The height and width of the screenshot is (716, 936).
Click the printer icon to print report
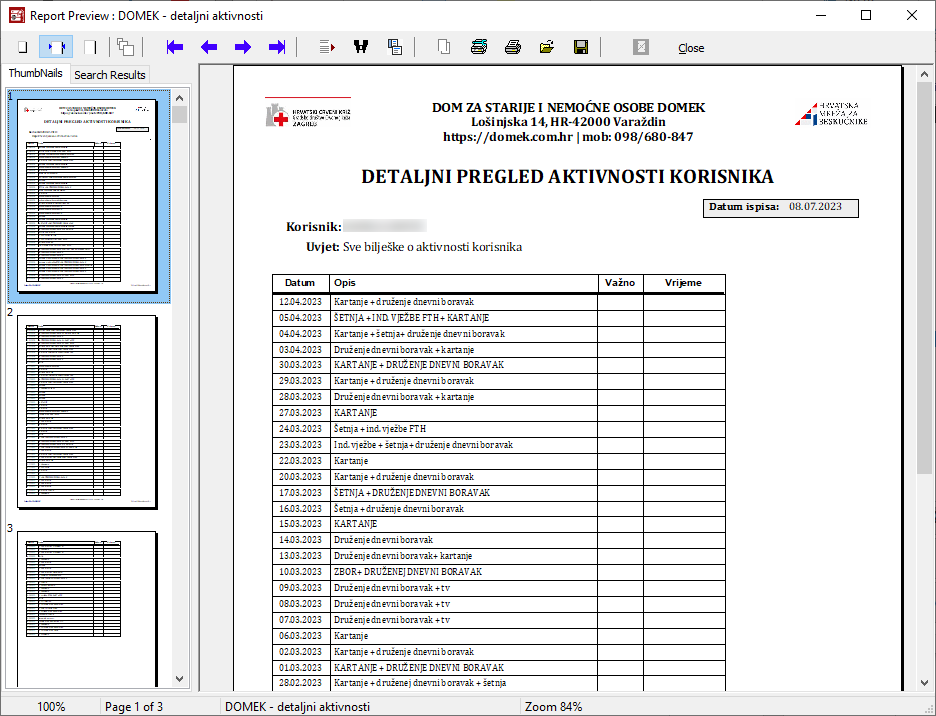click(513, 47)
